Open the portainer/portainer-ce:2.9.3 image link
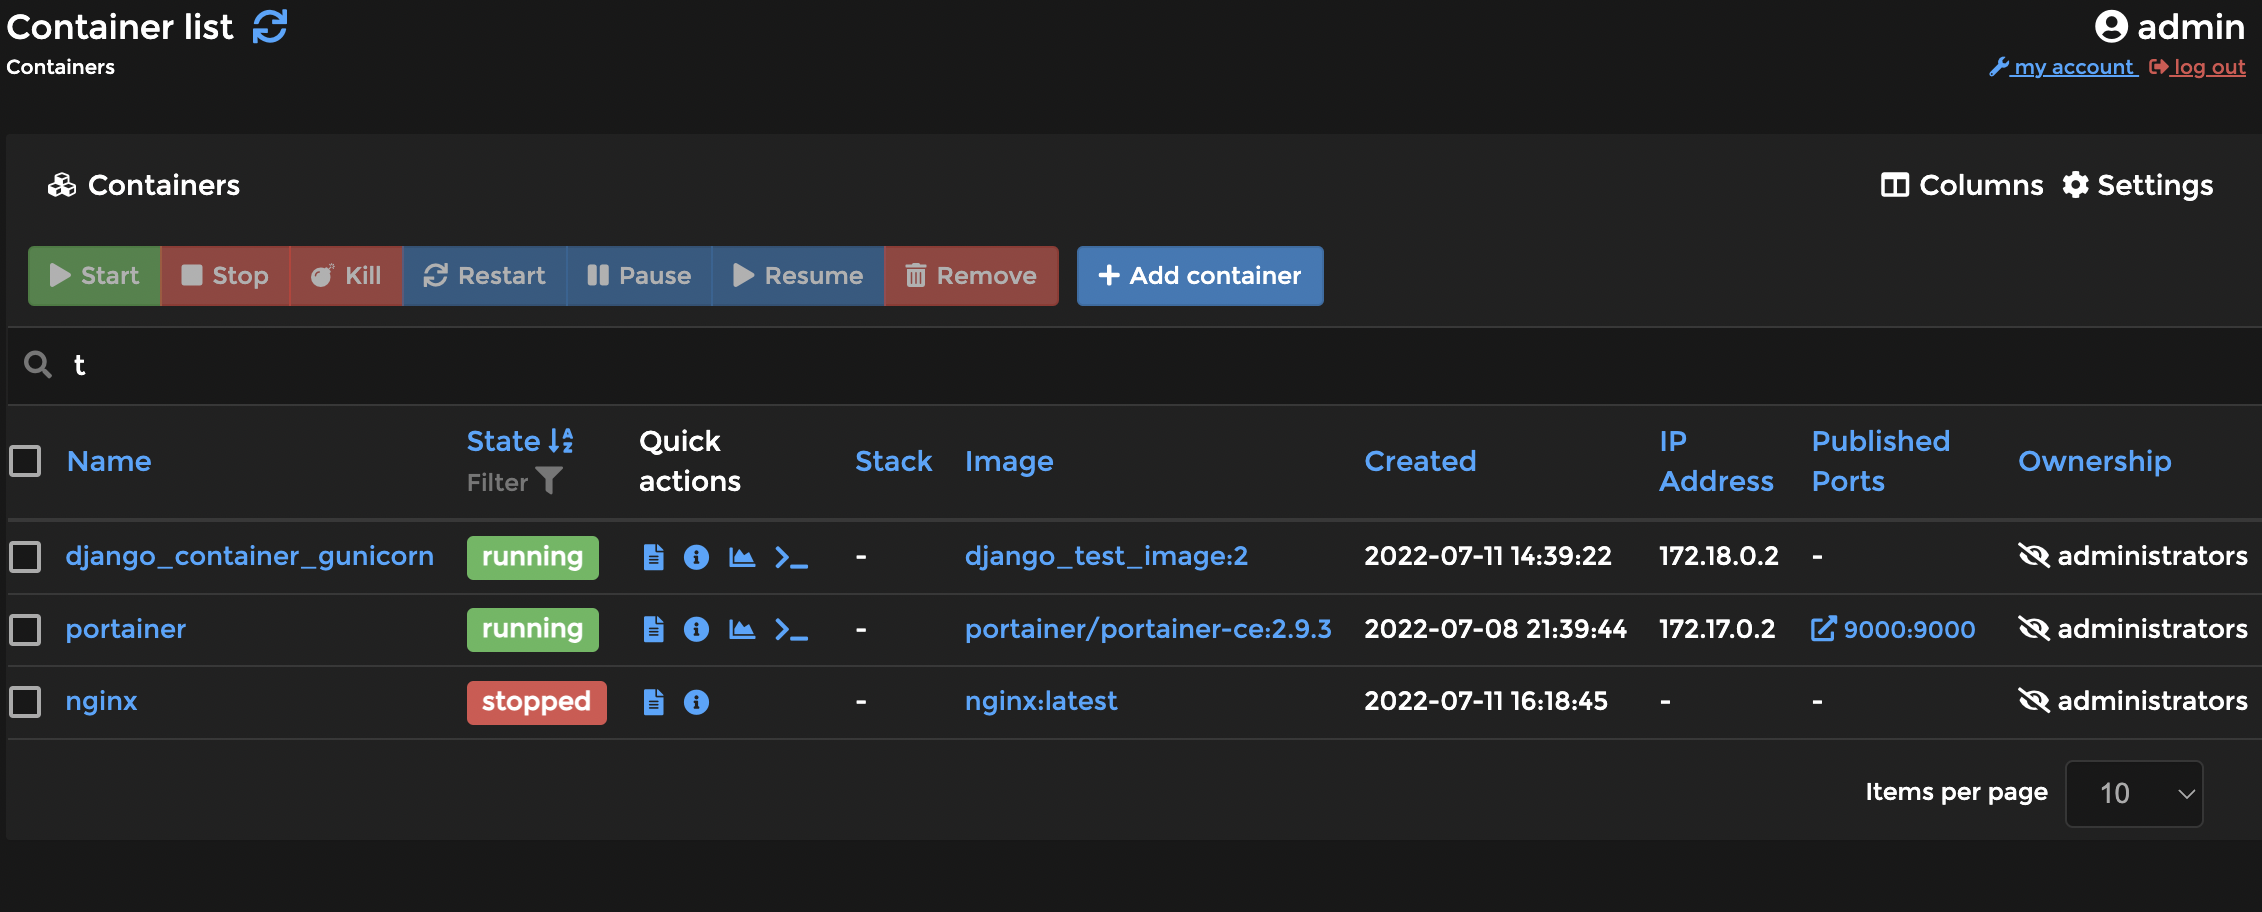This screenshot has height=912, width=2262. 1148,629
